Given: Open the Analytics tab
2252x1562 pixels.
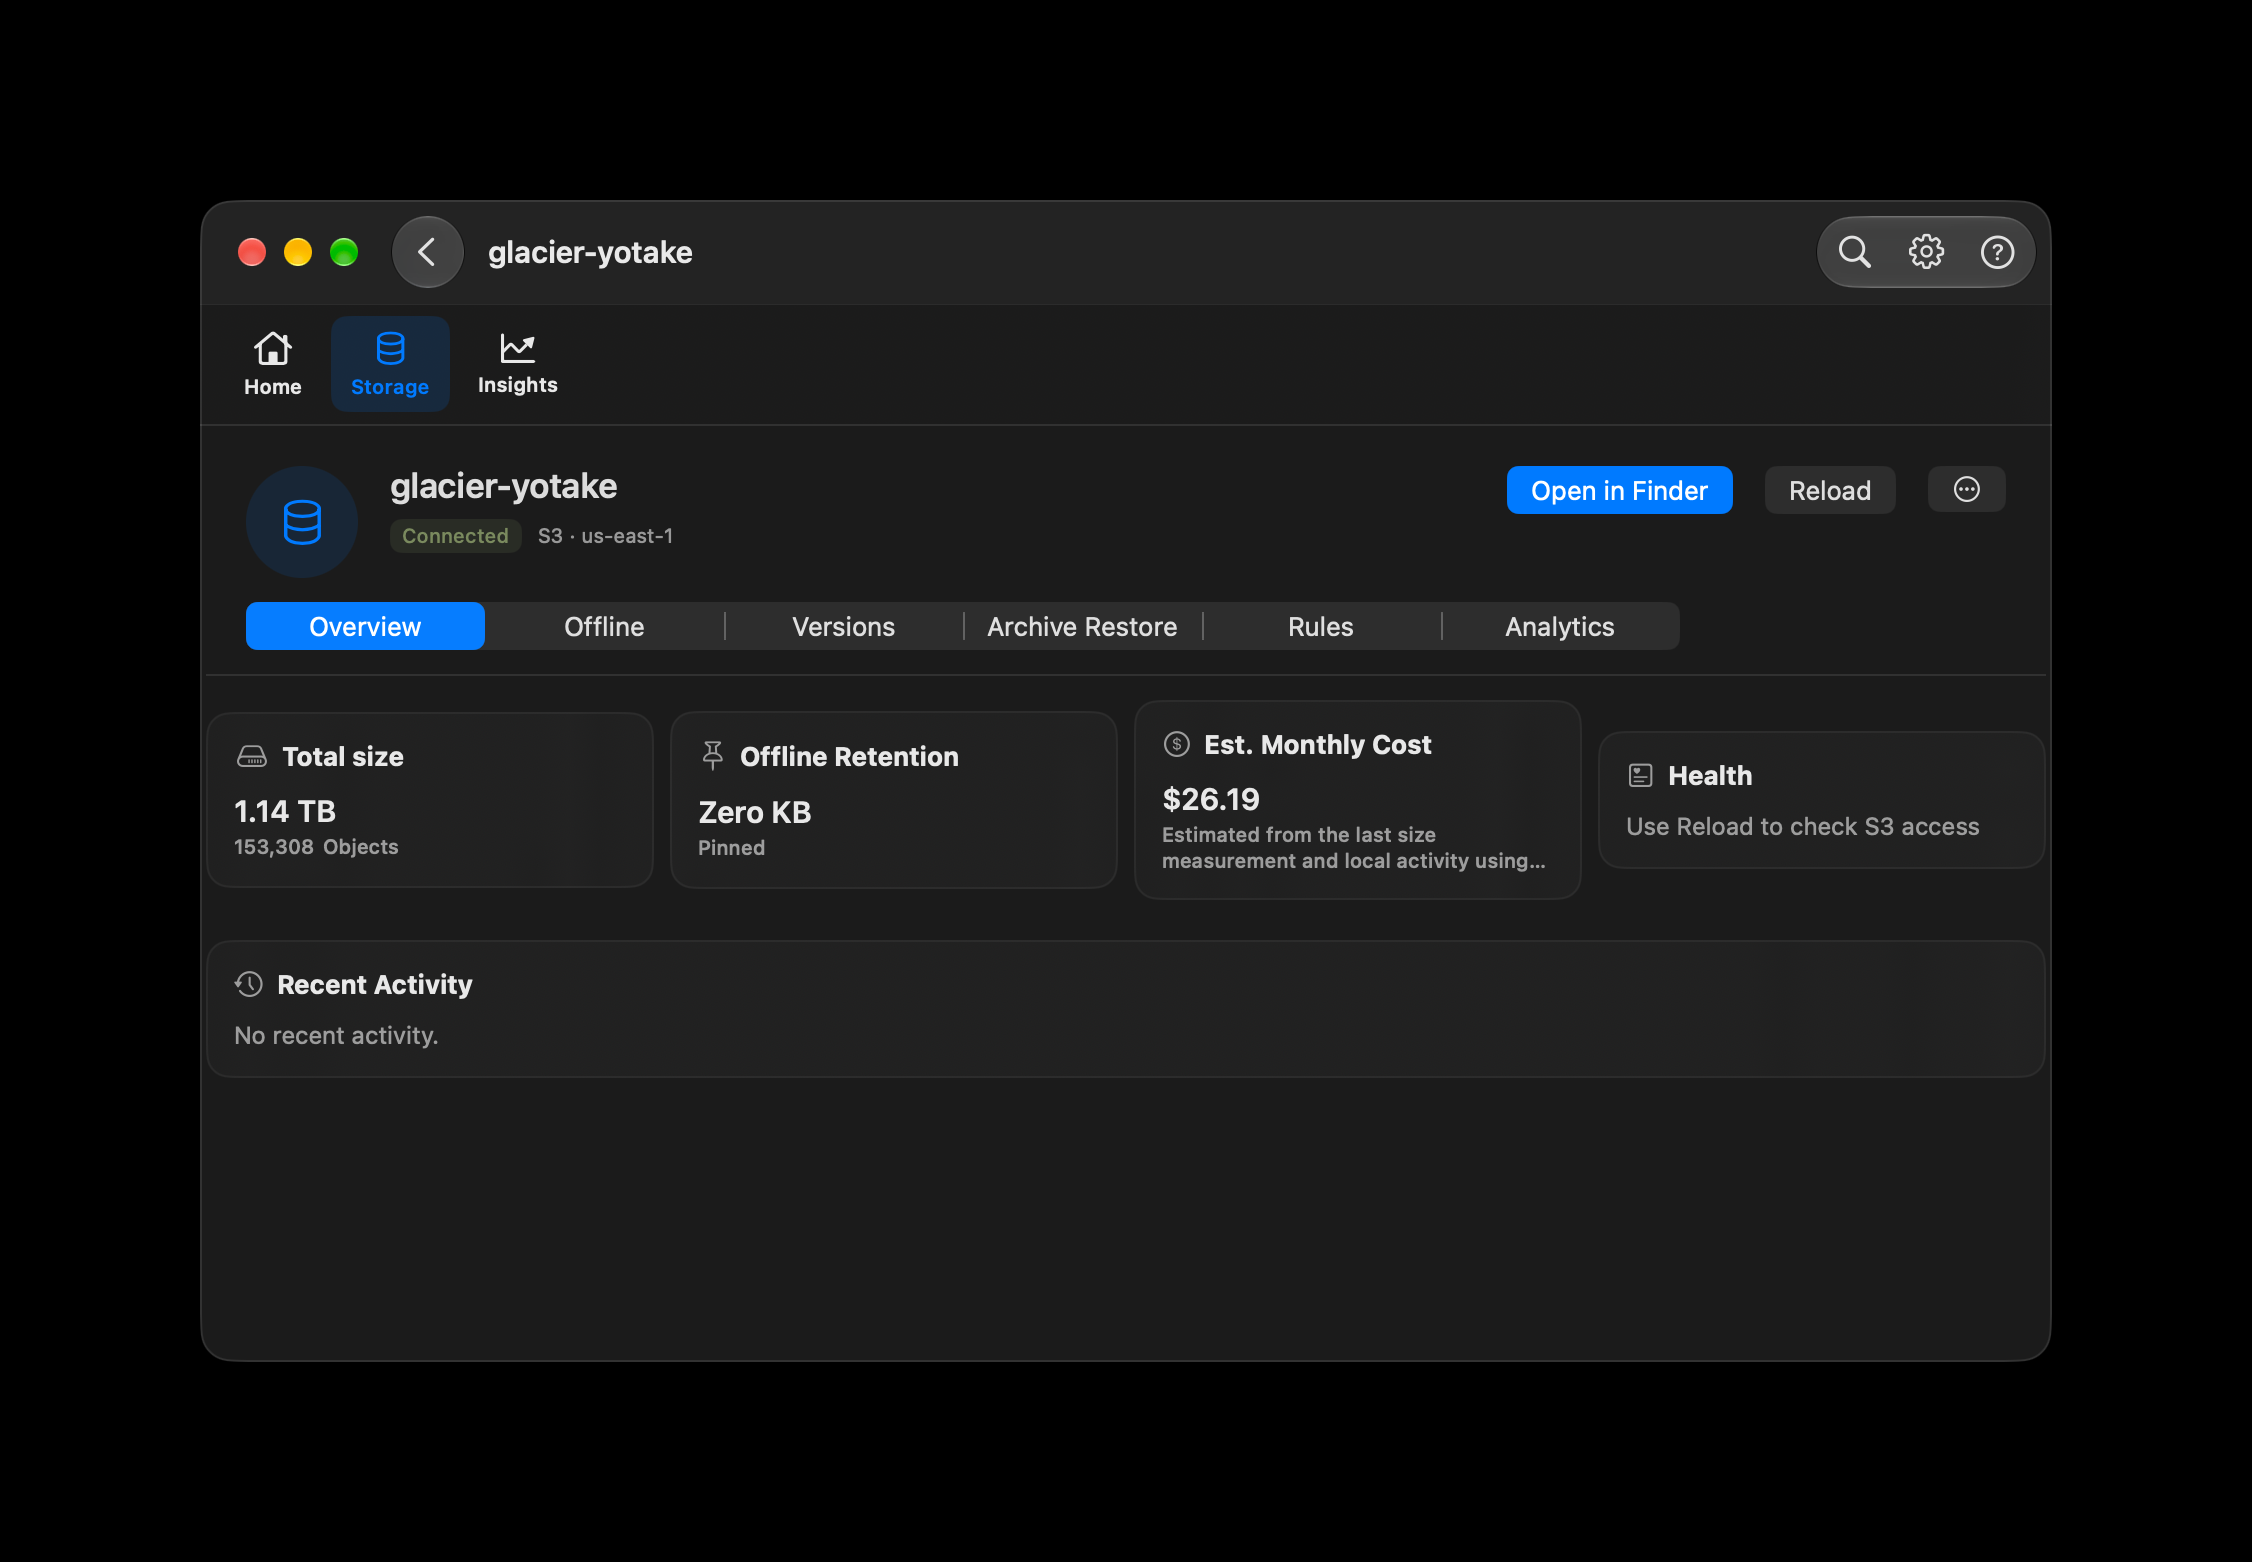Looking at the screenshot, I should click(1559, 626).
